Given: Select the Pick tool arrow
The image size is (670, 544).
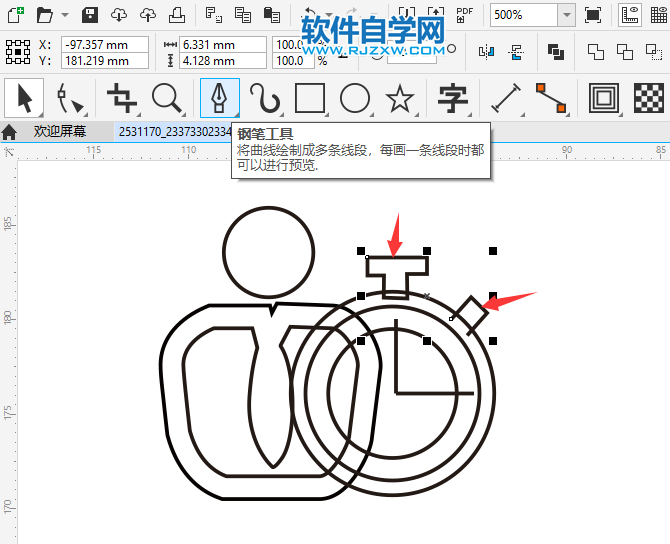Looking at the screenshot, I should tap(24, 98).
